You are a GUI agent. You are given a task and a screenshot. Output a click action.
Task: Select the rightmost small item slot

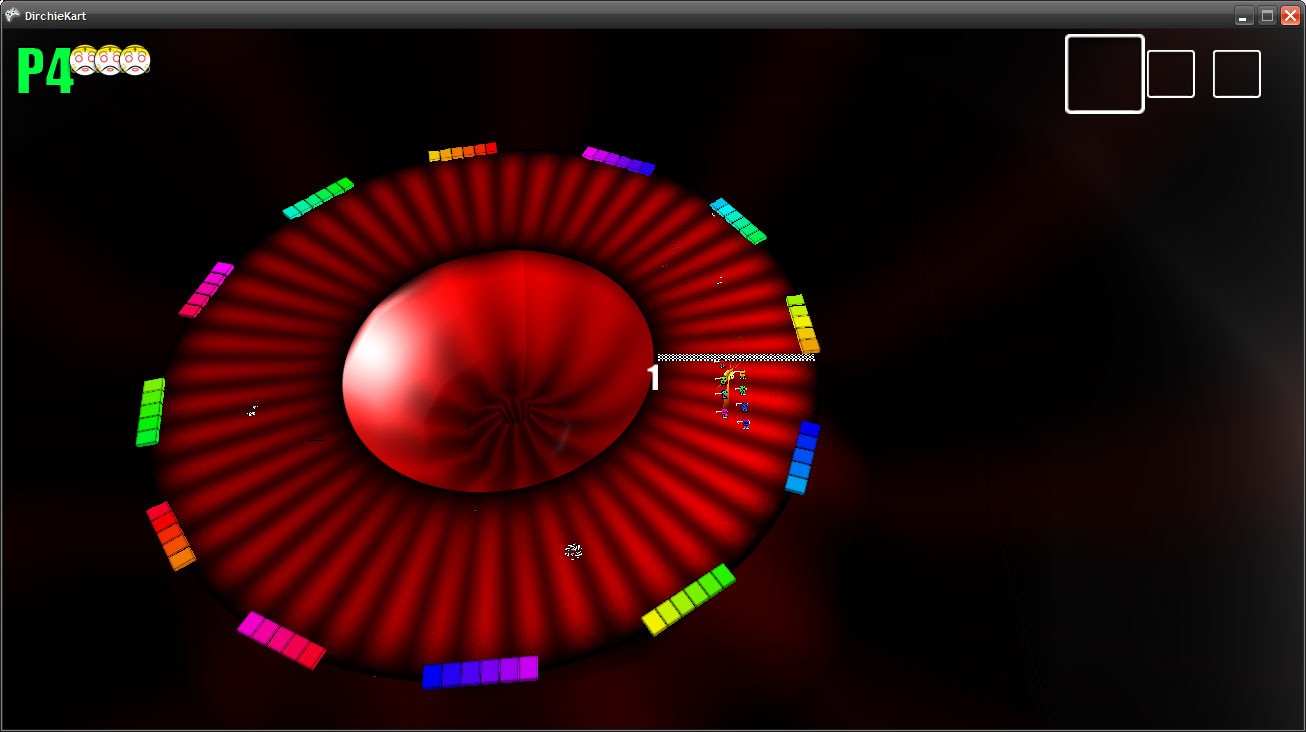click(x=1236, y=74)
